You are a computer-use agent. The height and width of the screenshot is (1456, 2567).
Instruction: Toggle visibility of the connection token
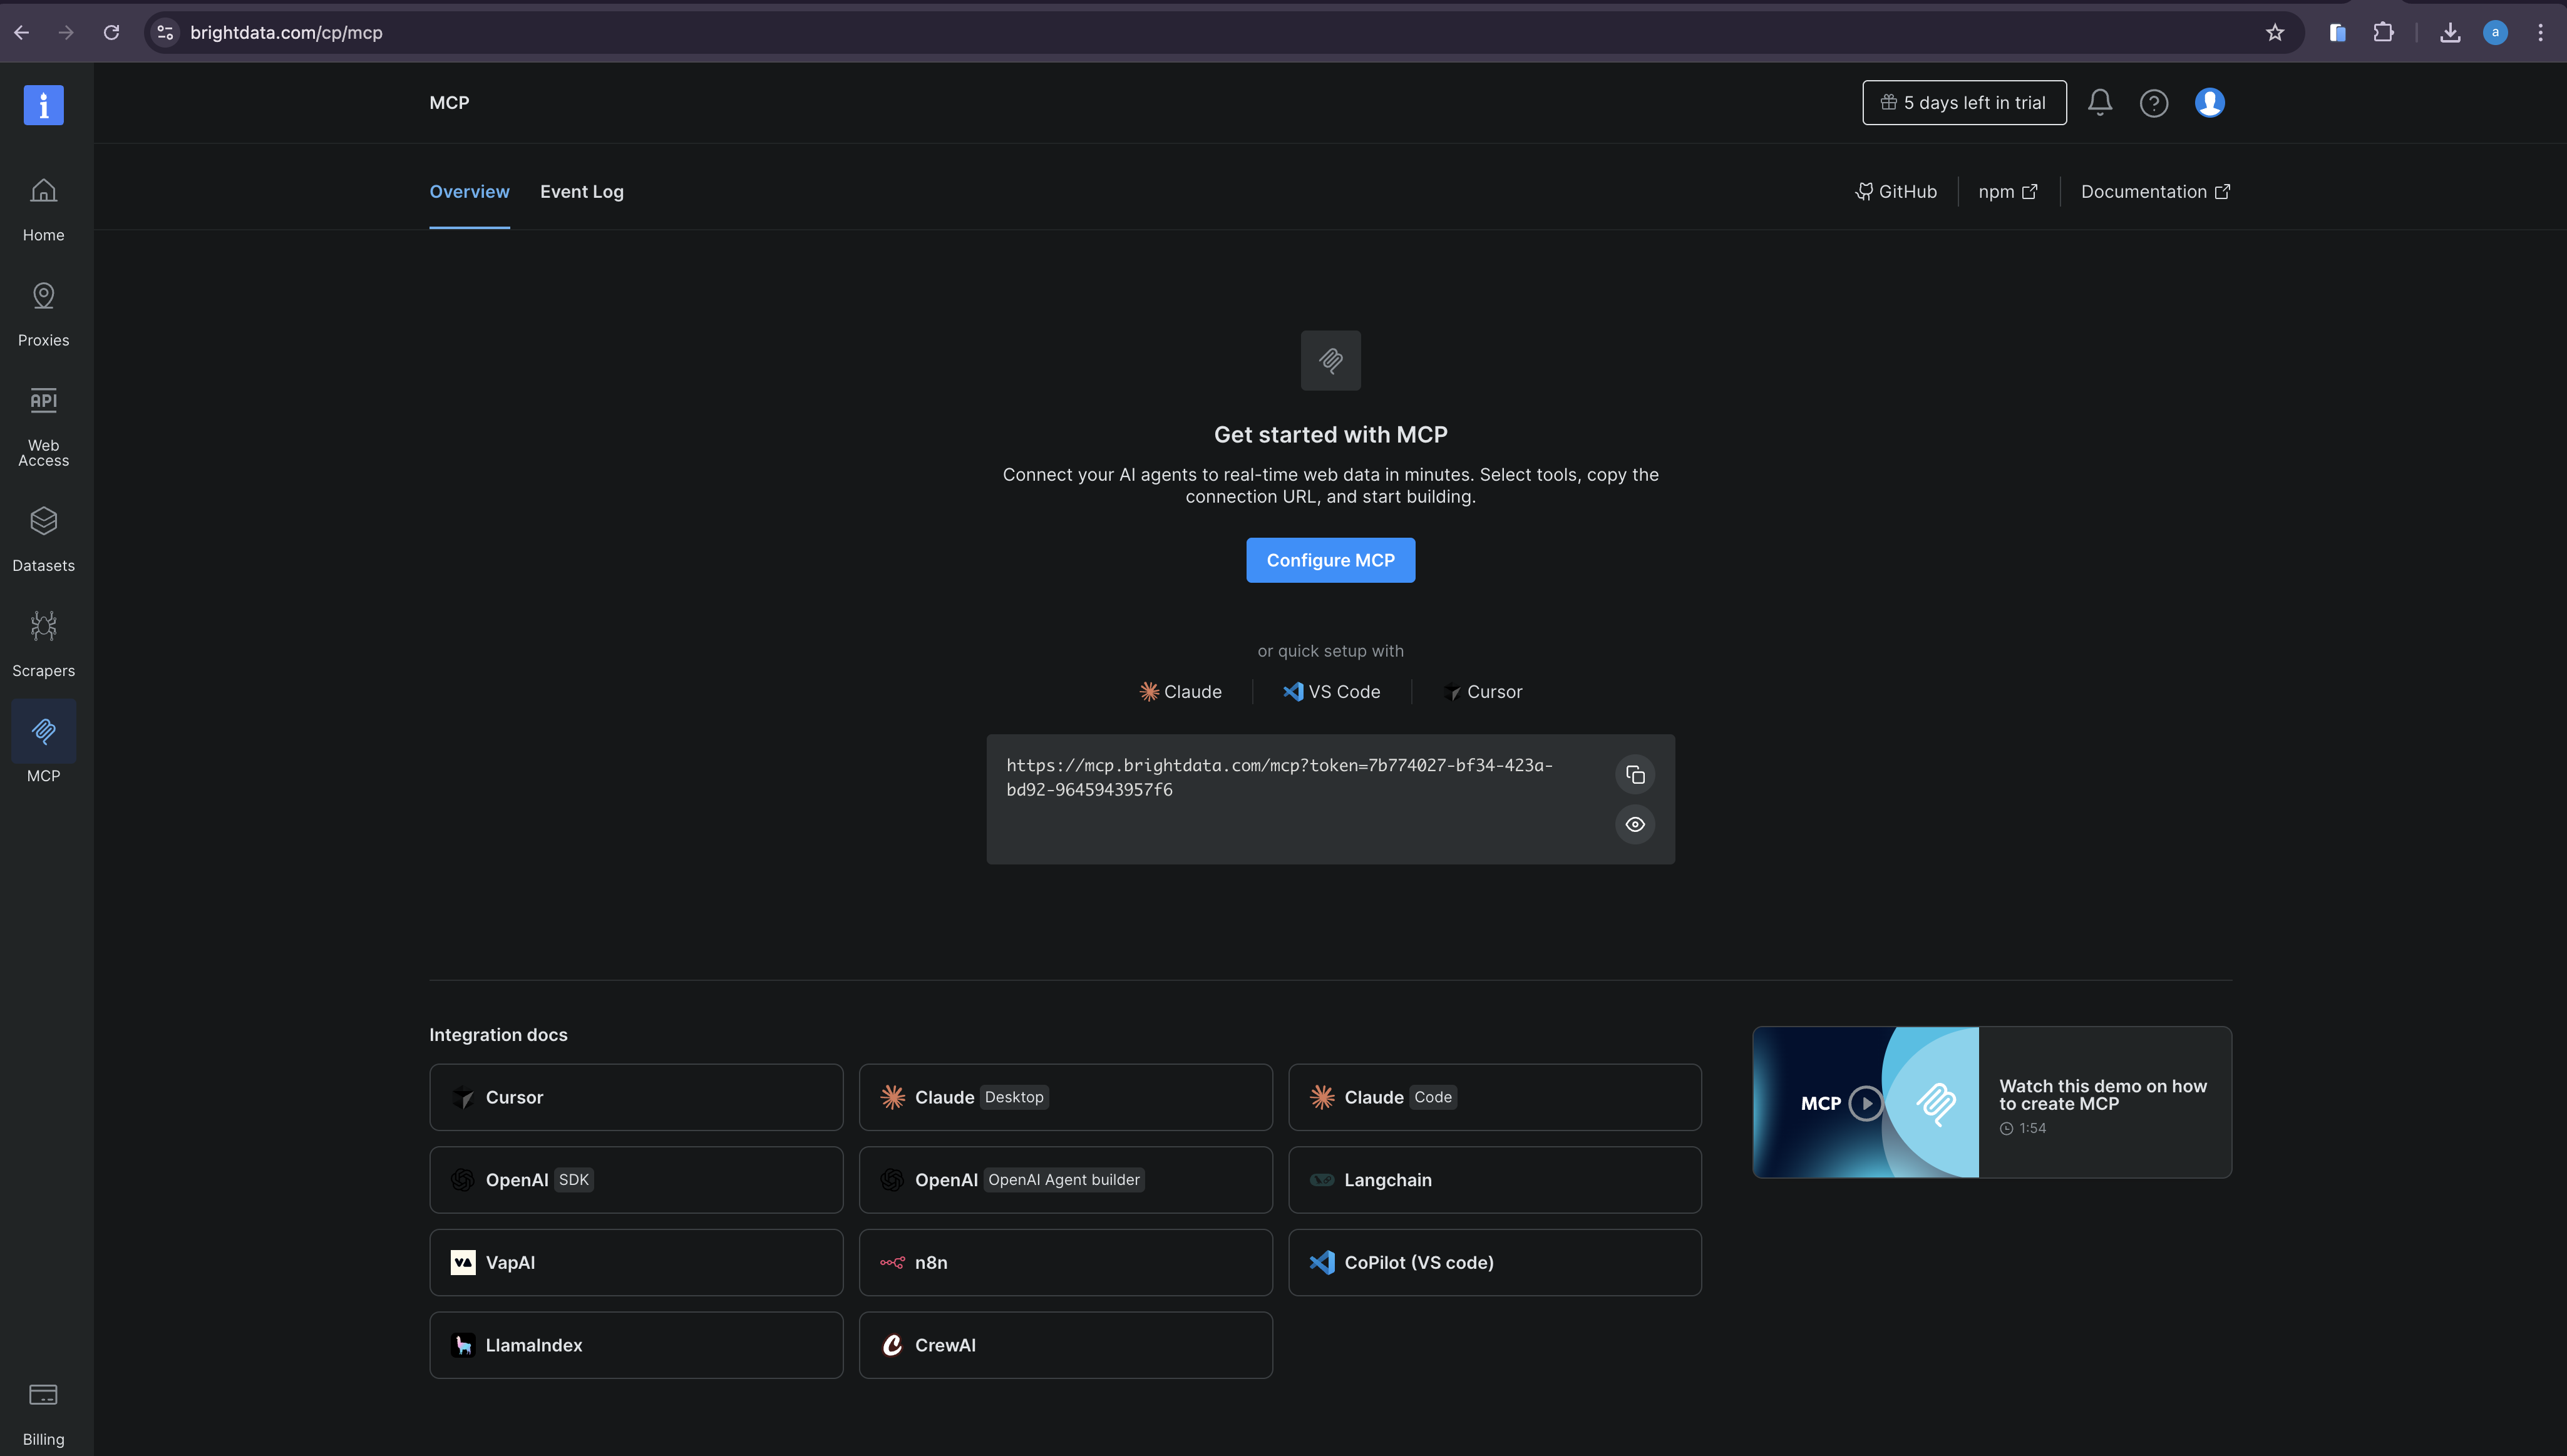(1634, 824)
